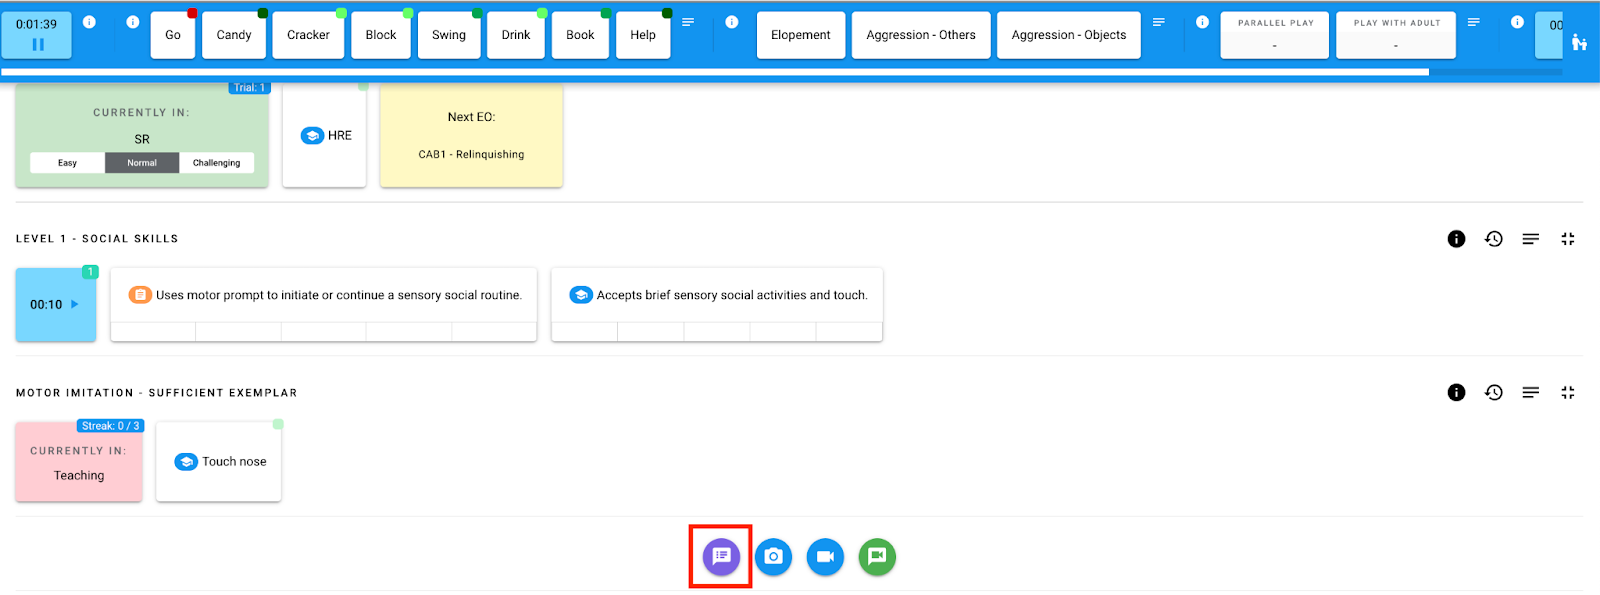
Task: Open list menu next to Help button
Action: (x=688, y=22)
